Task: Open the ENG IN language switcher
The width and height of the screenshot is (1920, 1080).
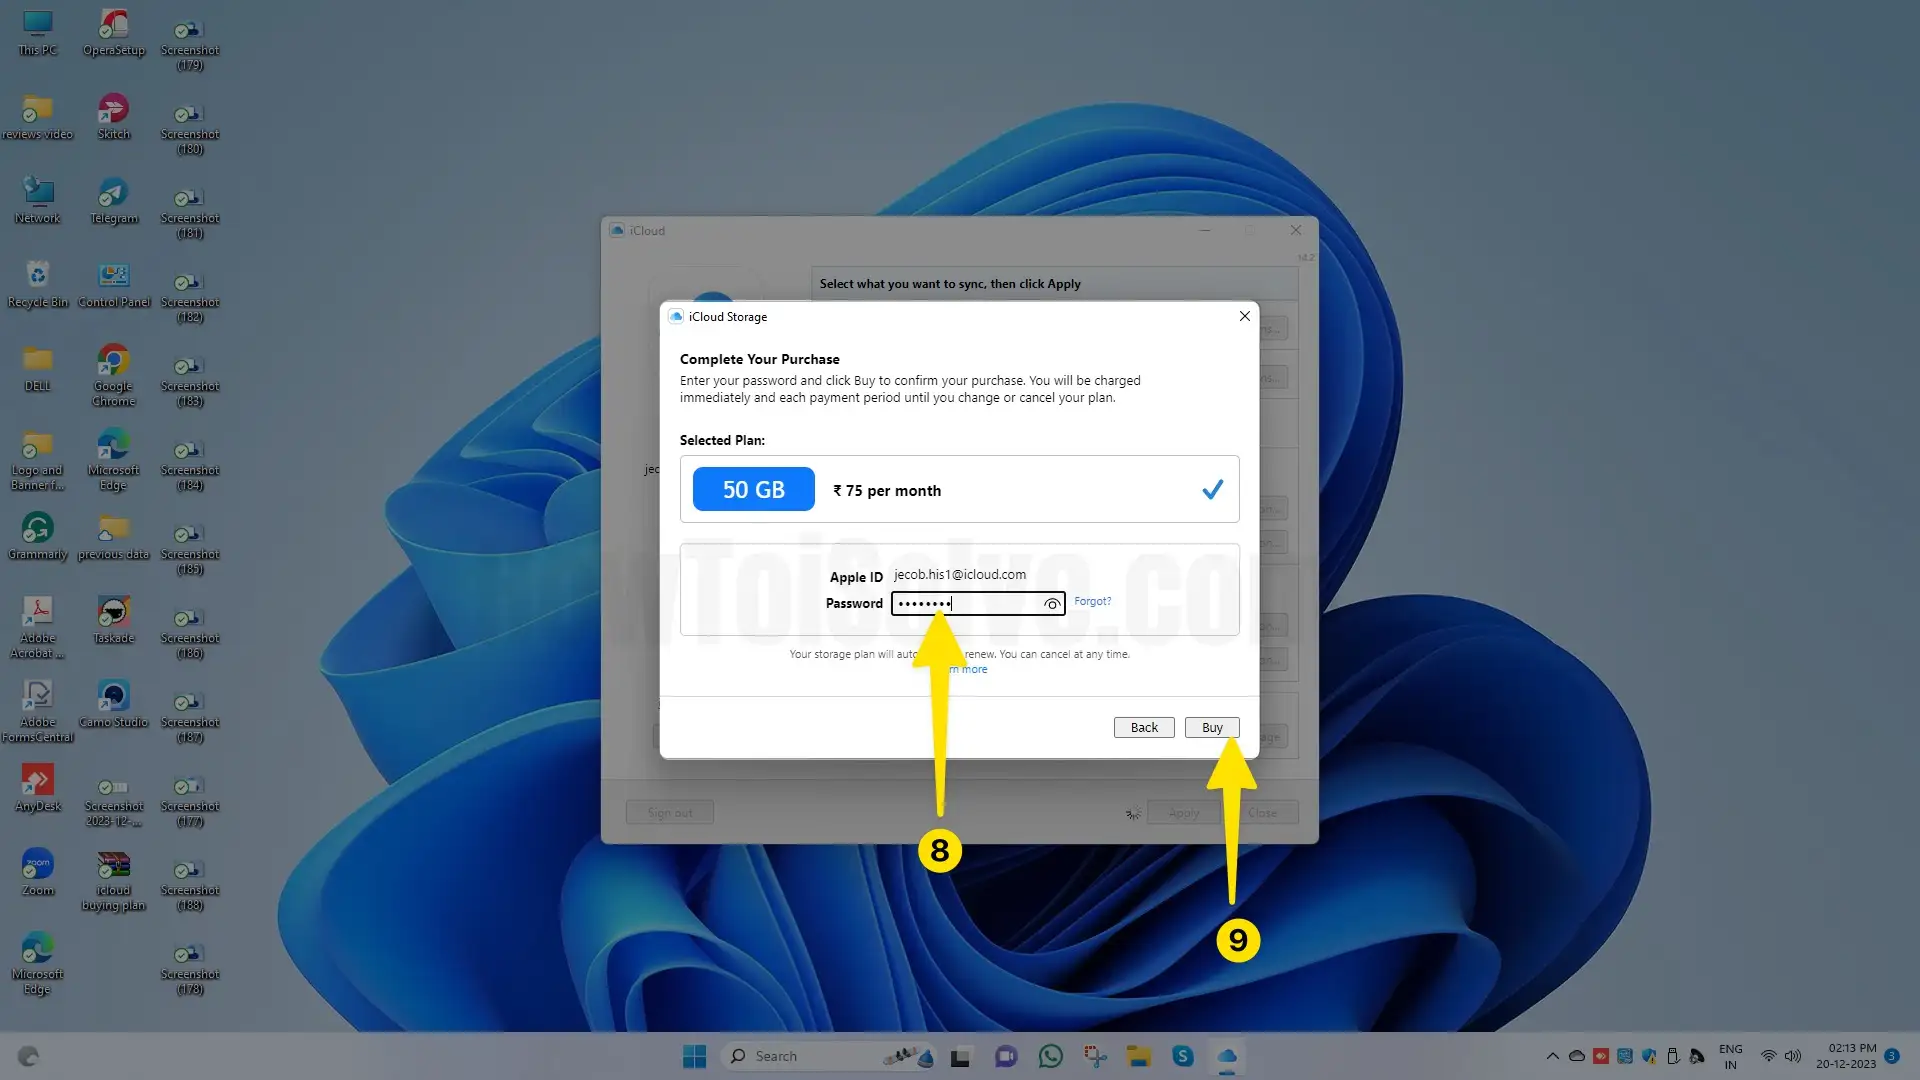Action: point(1730,1055)
